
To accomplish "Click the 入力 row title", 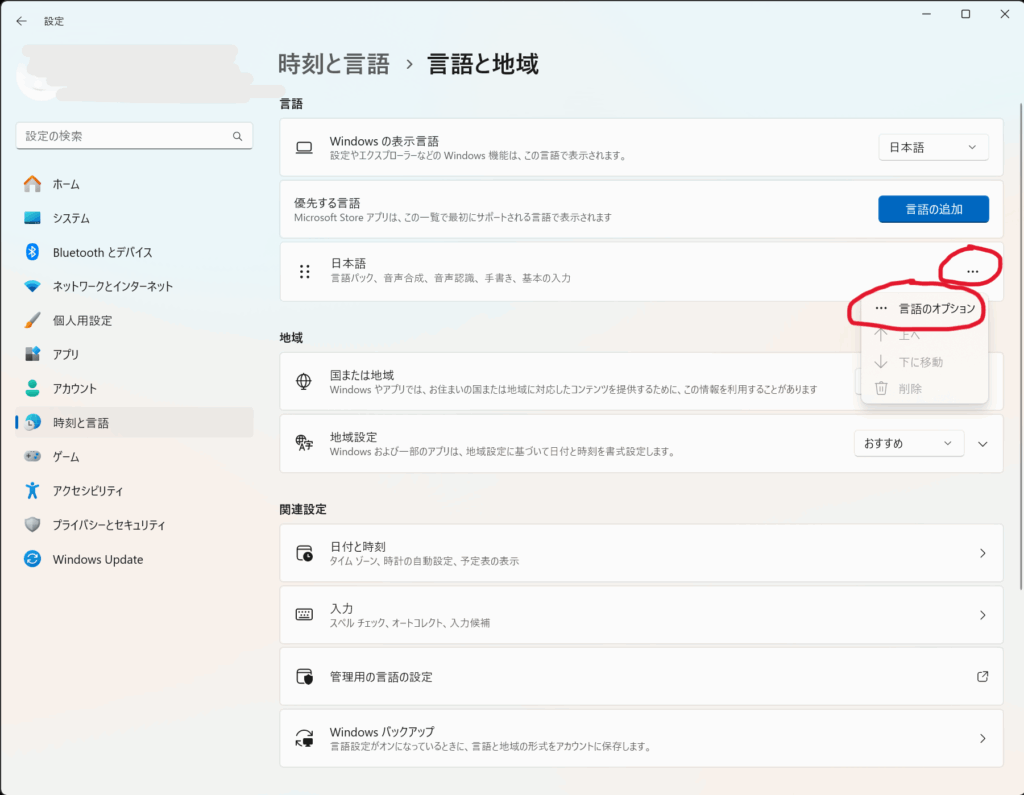I will (342, 608).
